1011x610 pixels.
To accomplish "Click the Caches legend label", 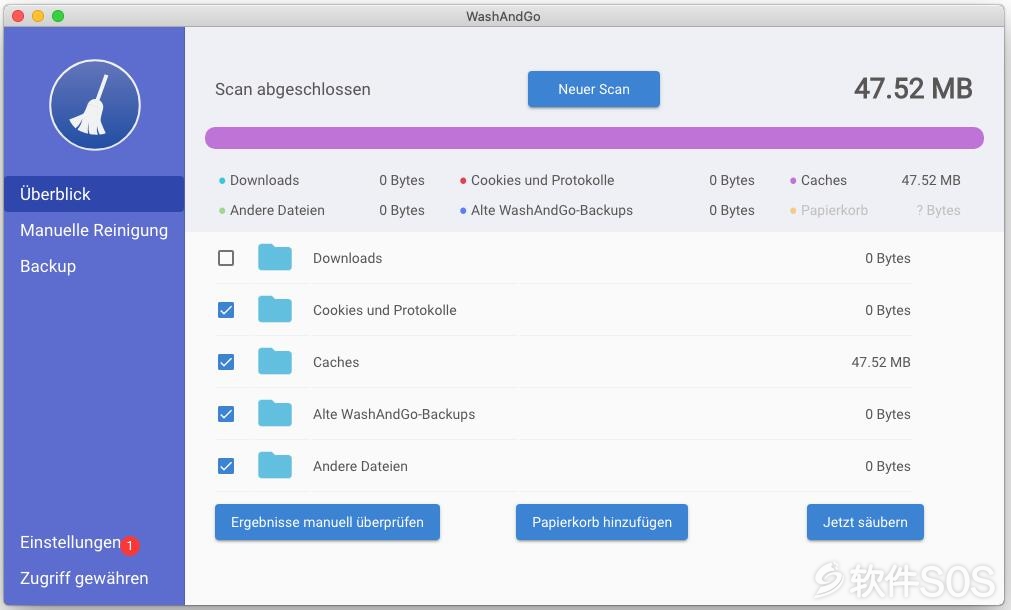I will pos(824,181).
